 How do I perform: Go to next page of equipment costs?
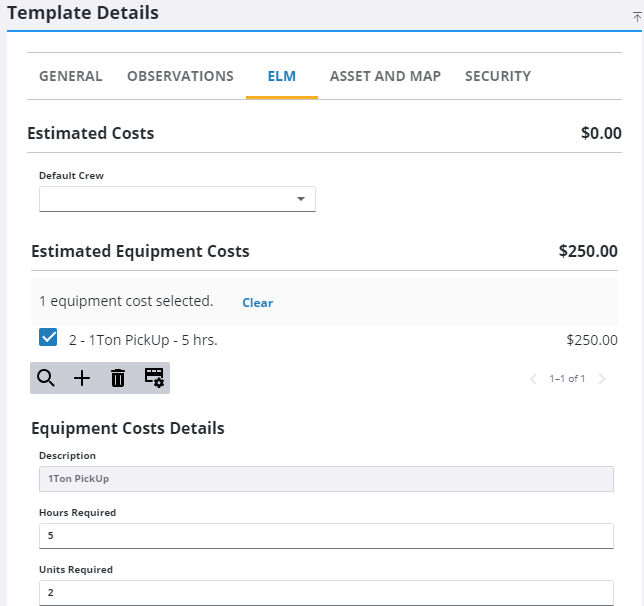pos(602,379)
